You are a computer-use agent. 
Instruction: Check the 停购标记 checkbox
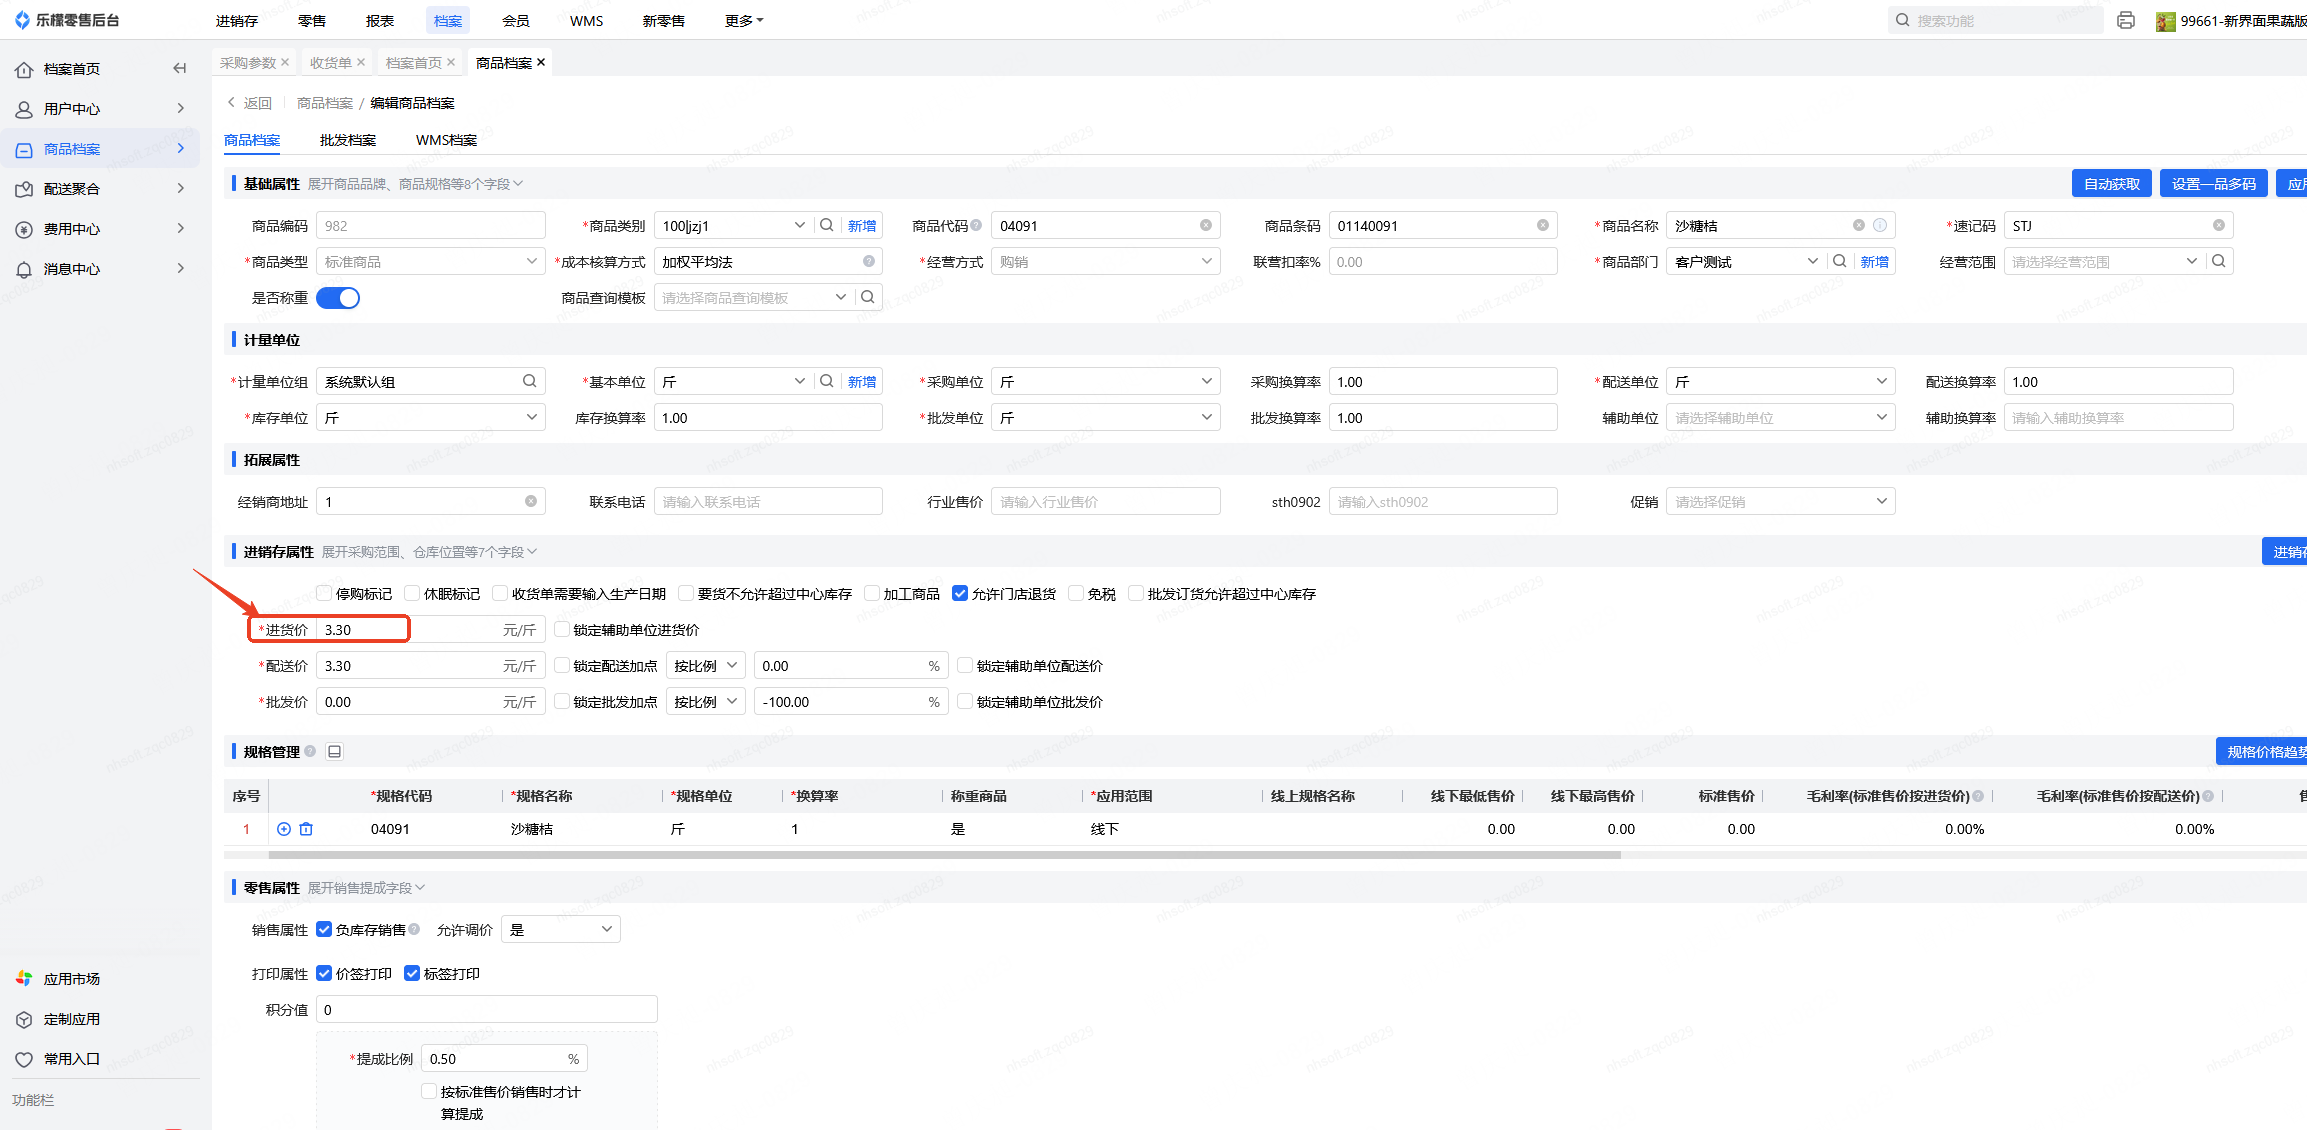pyautogui.click(x=324, y=594)
